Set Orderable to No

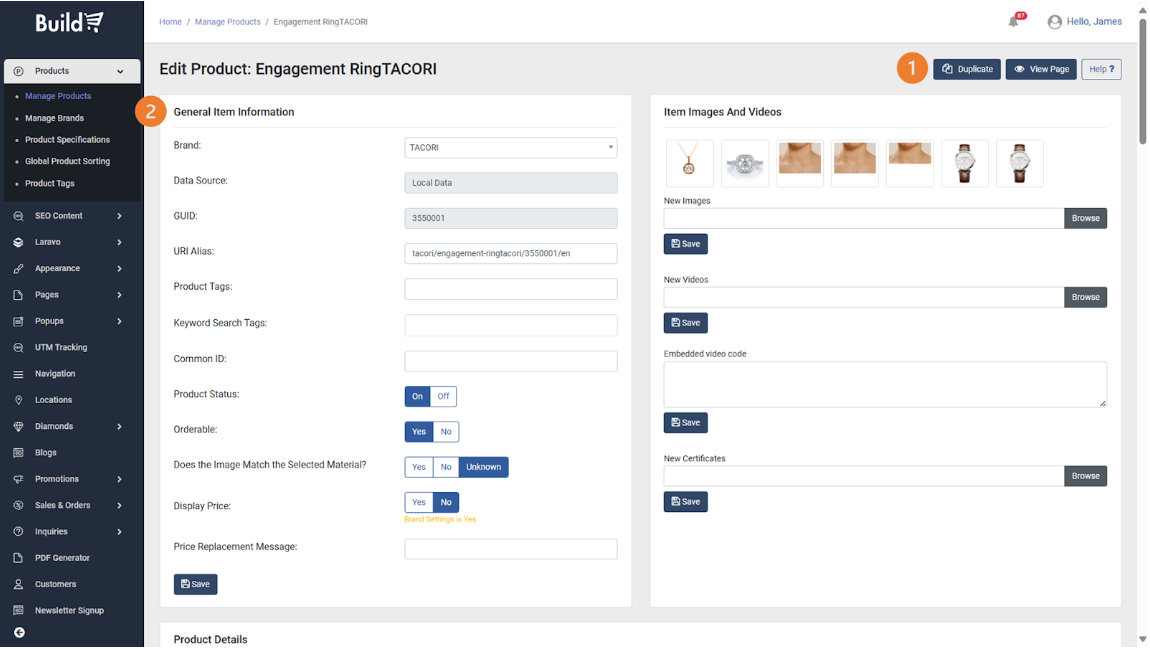pyautogui.click(x=446, y=432)
